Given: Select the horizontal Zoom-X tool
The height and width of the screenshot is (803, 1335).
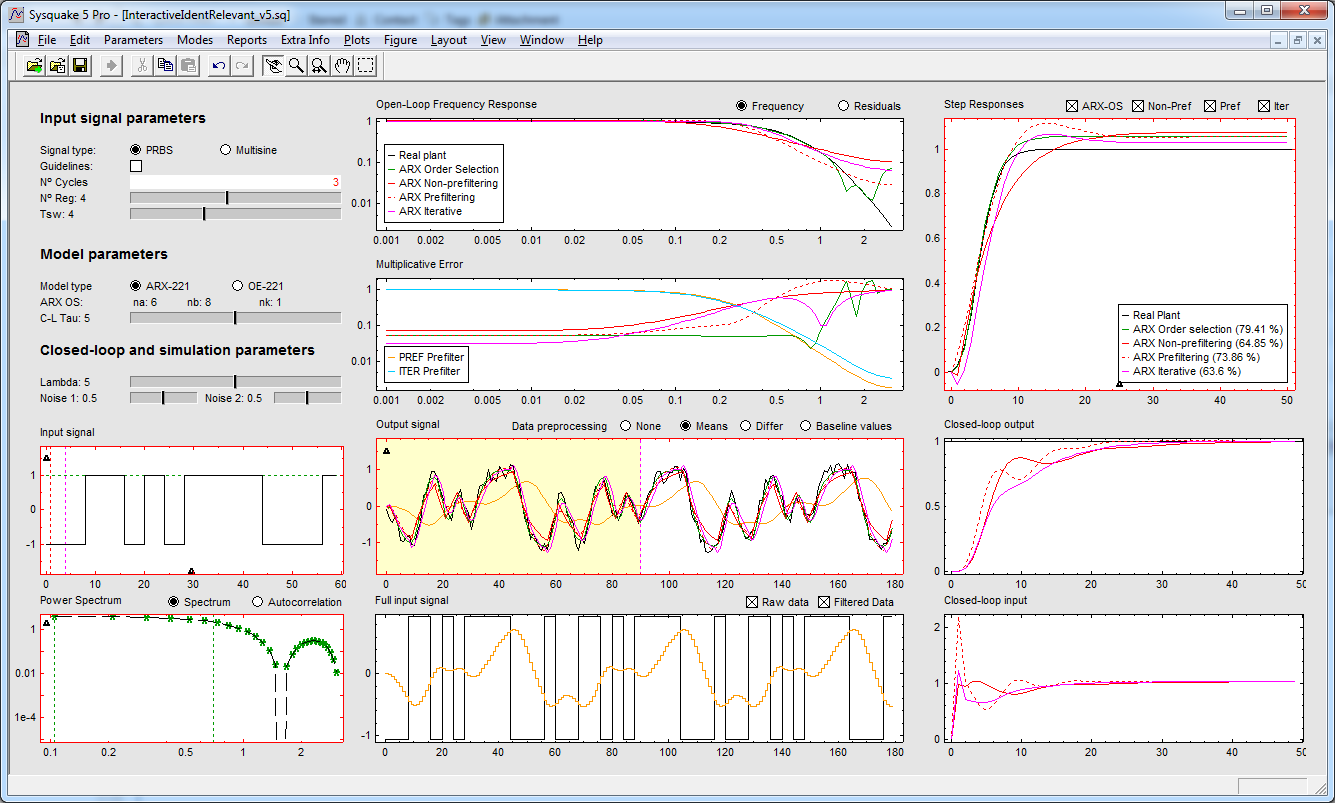Looking at the screenshot, I should [319, 66].
